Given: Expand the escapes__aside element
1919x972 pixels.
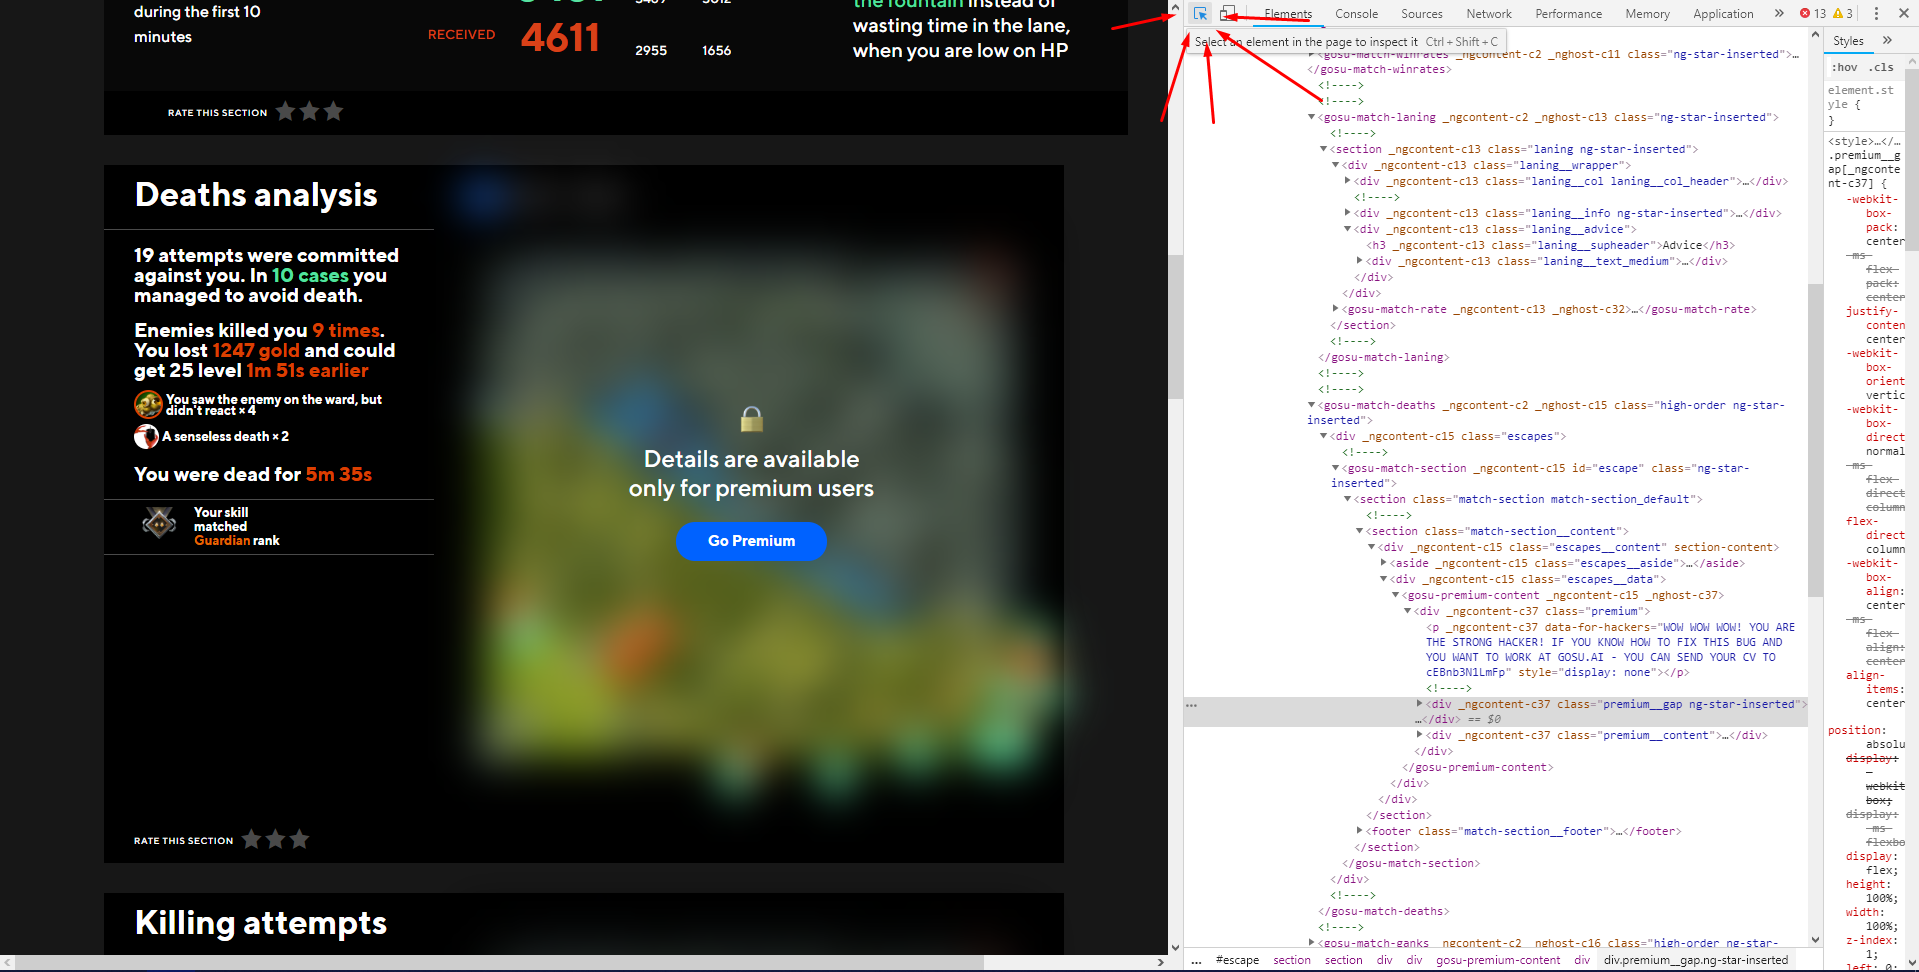Looking at the screenshot, I should click(1383, 564).
